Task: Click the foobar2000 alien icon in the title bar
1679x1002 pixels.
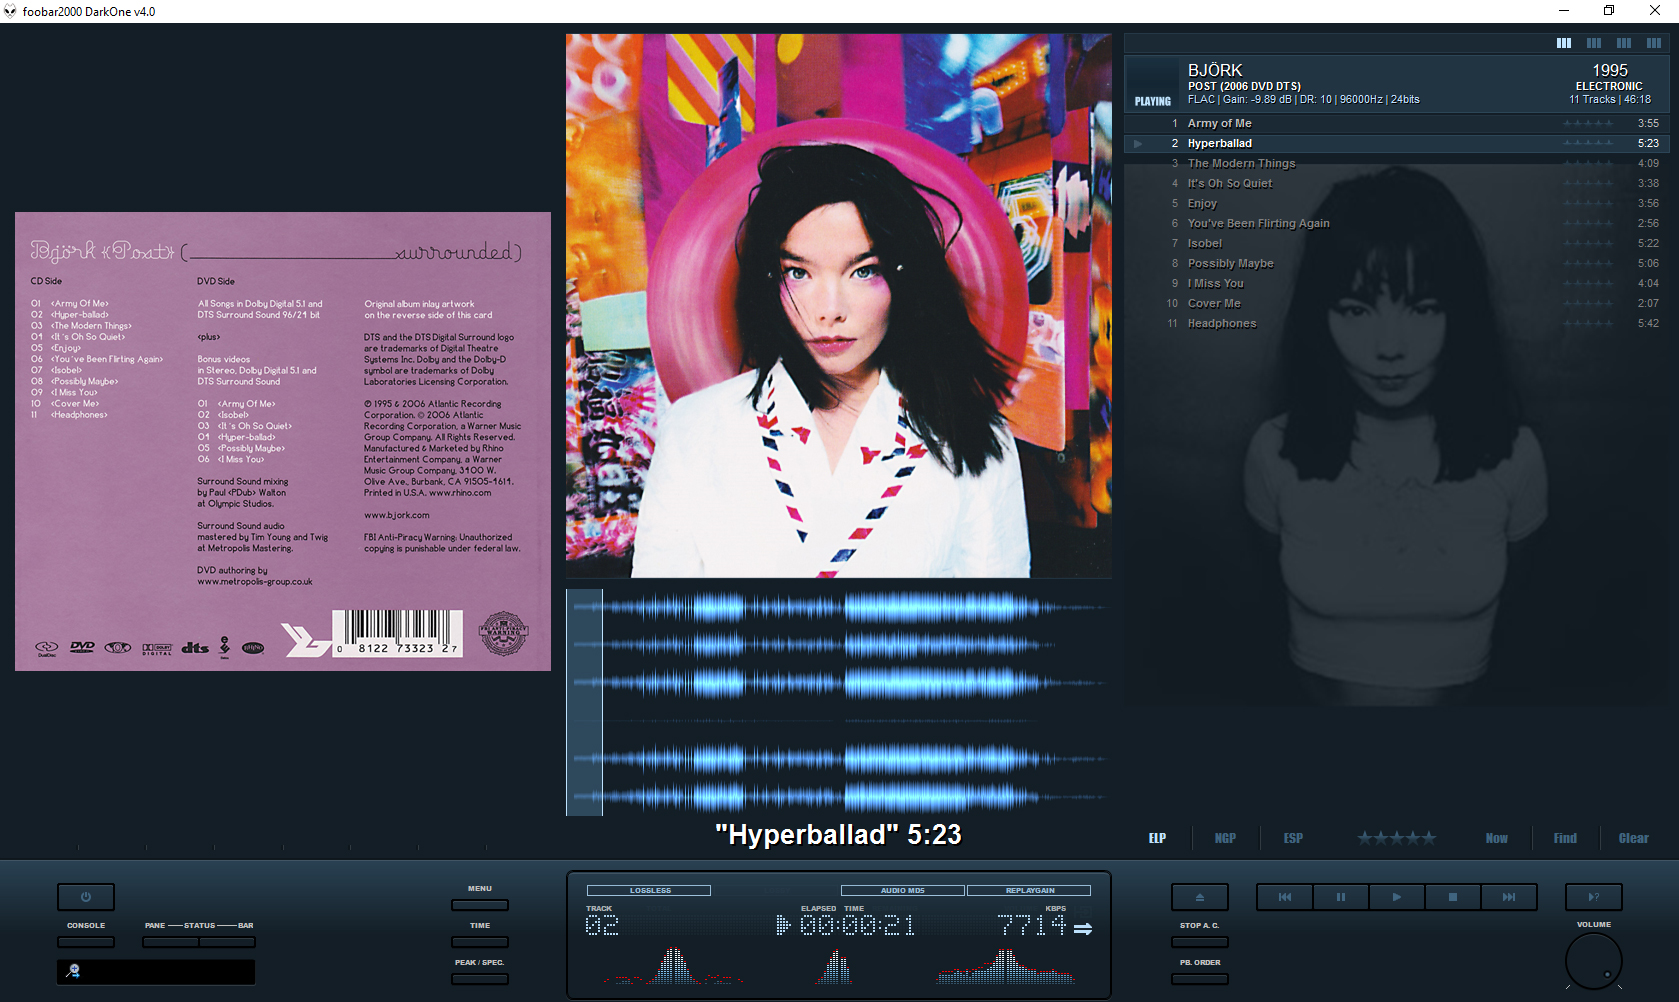Action: point(10,11)
